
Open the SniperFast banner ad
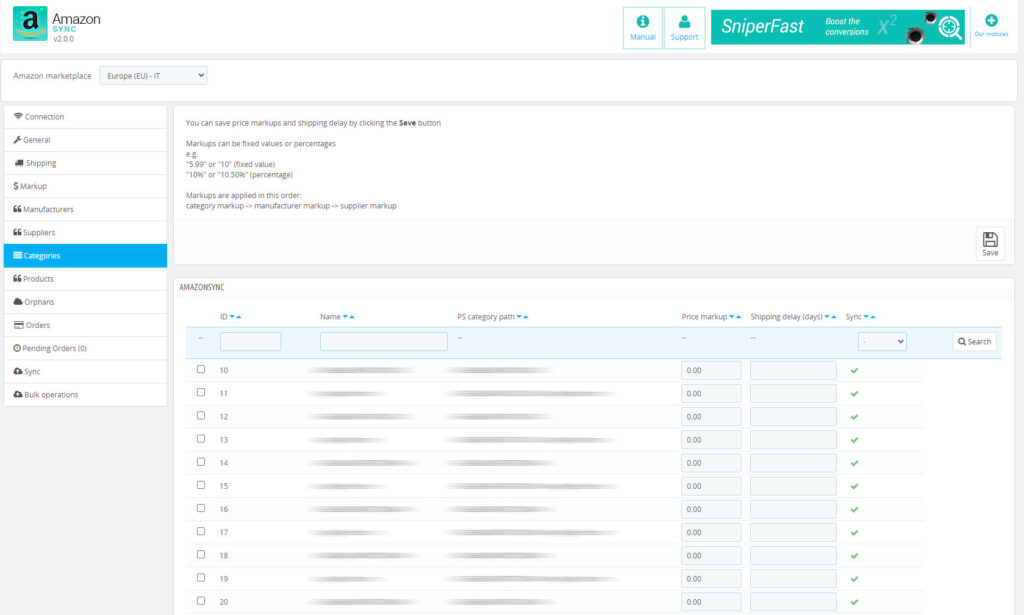coord(837,27)
